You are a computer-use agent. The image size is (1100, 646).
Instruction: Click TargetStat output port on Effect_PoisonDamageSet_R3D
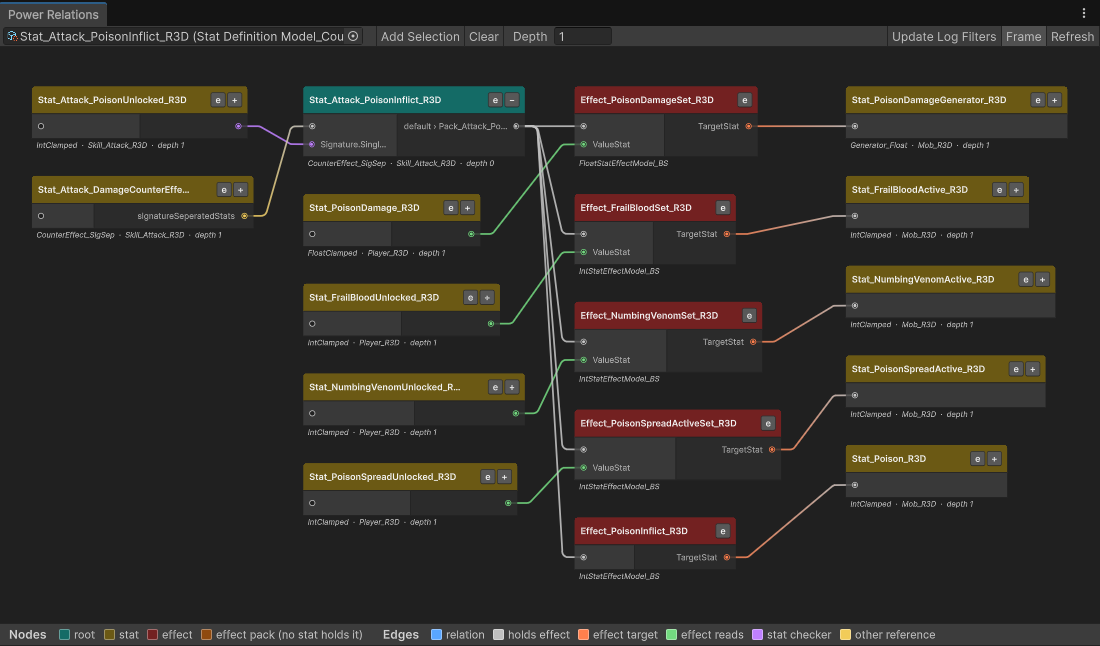click(x=749, y=127)
